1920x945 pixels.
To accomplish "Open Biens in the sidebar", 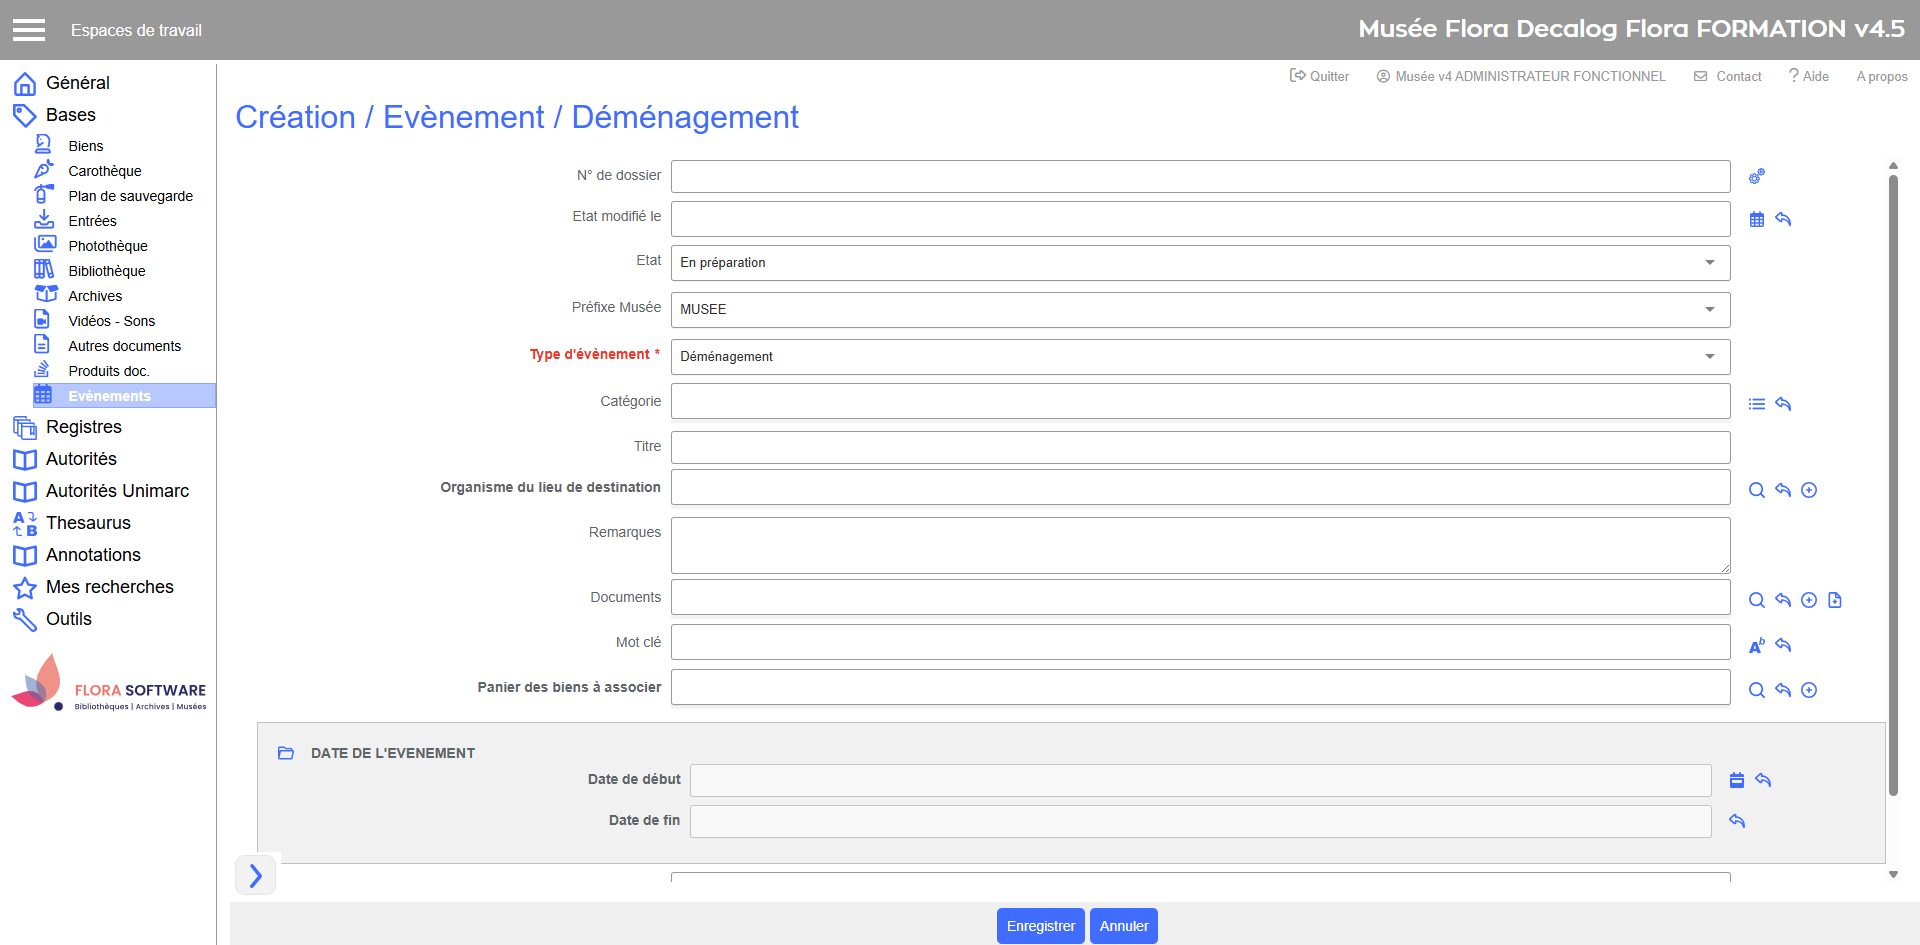I will coord(86,146).
